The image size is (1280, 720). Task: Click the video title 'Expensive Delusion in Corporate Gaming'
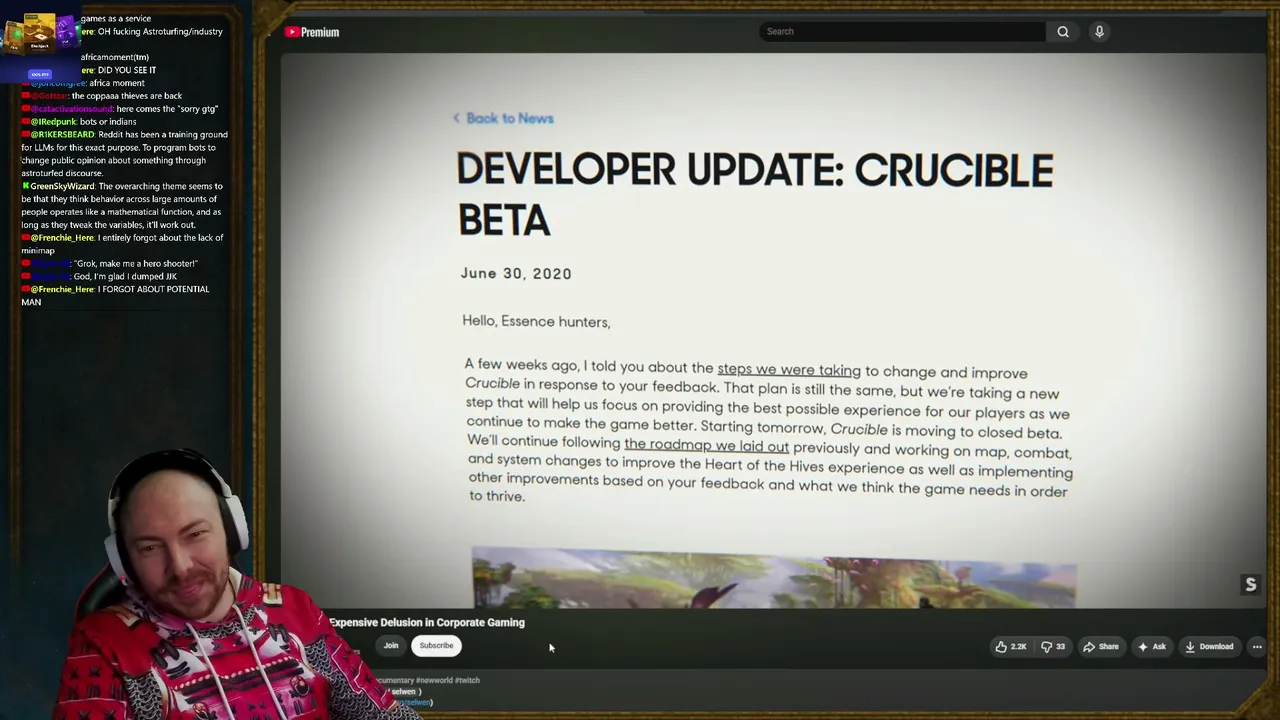(x=427, y=622)
